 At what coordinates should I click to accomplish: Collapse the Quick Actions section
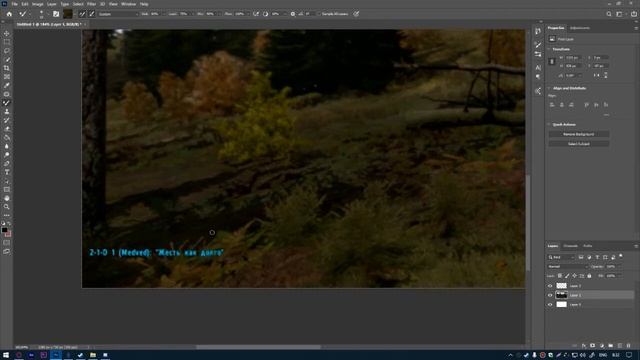pos(549,124)
